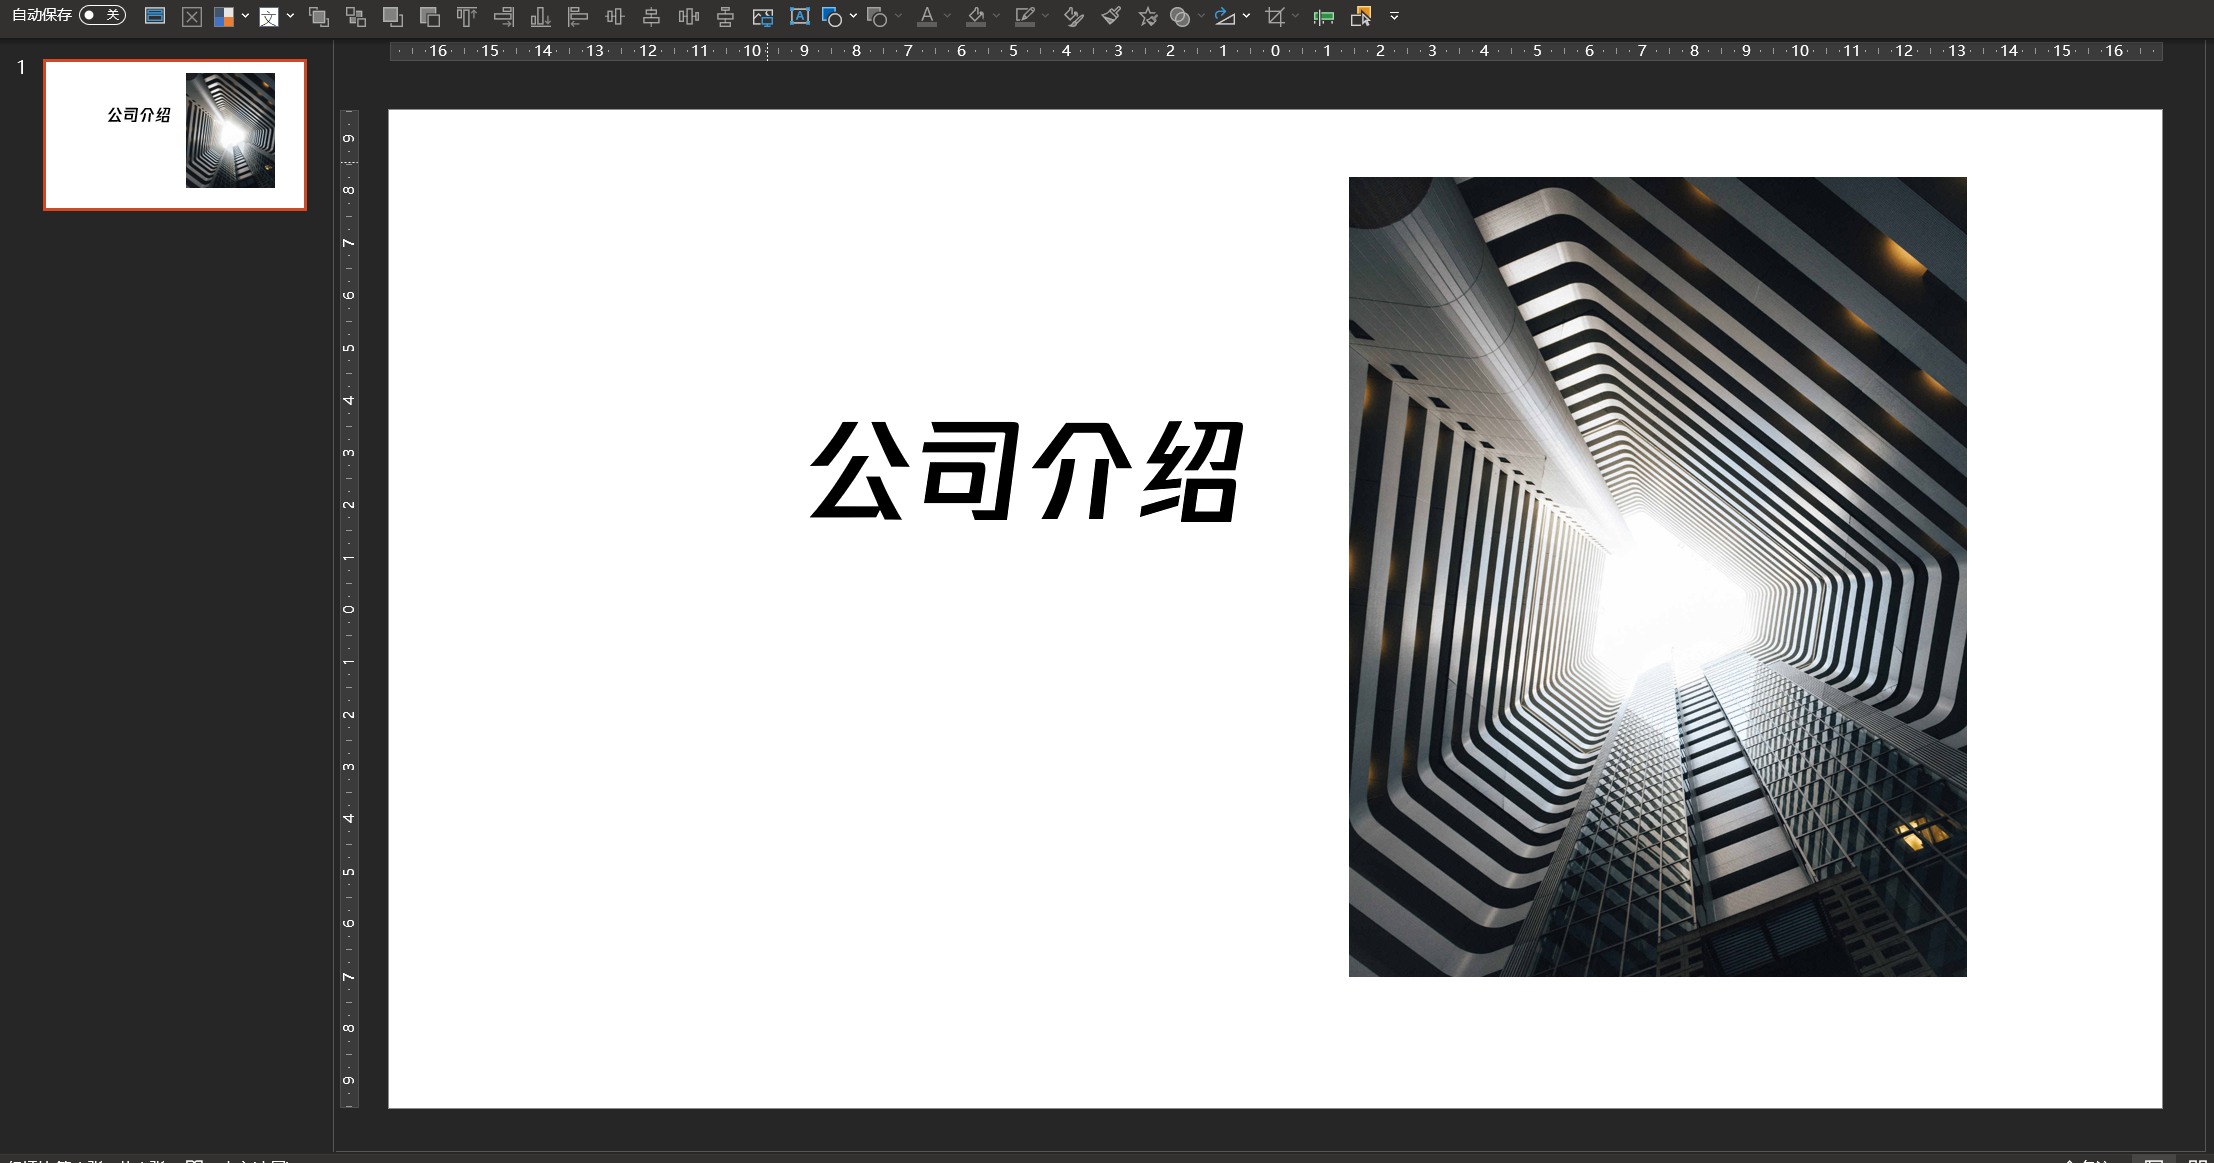Click the Insert Text Box icon
This screenshot has height=1163, width=2214.
(799, 16)
